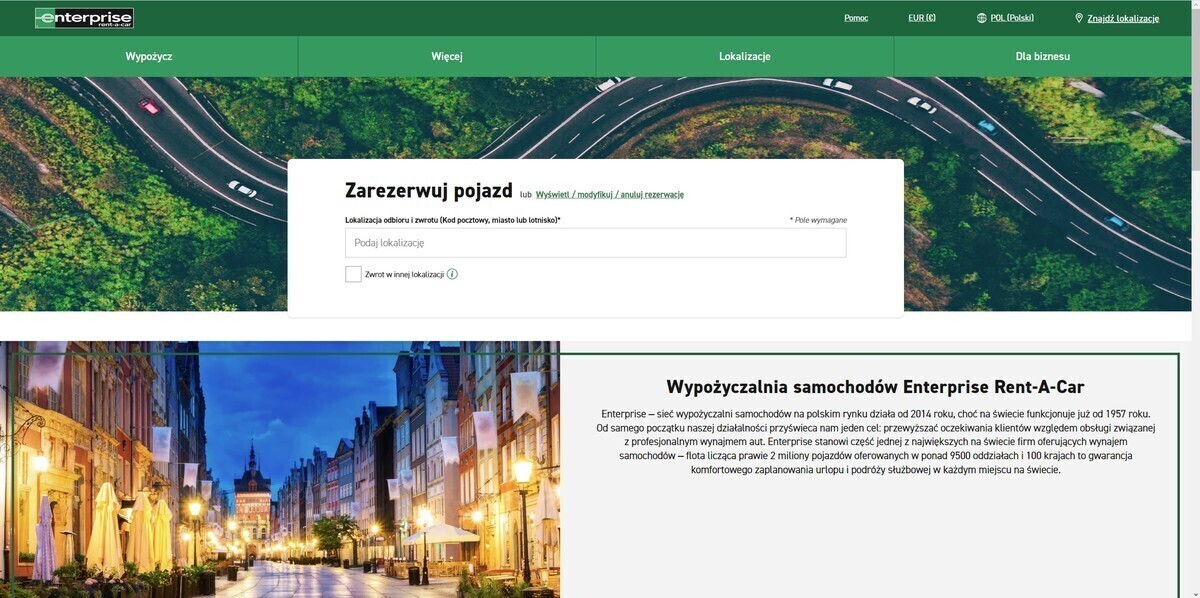The width and height of the screenshot is (1200, 598).
Task: Click the info icon beside Zwrot w innej lokalizacji
Action: tap(451, 272)
